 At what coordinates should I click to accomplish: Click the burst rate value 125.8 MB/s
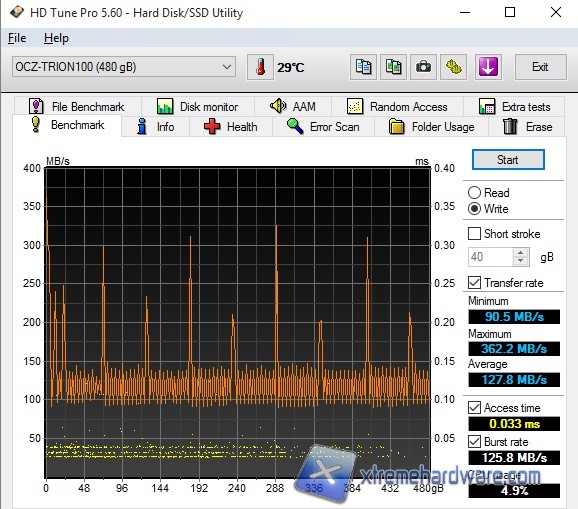click(514, 458)
